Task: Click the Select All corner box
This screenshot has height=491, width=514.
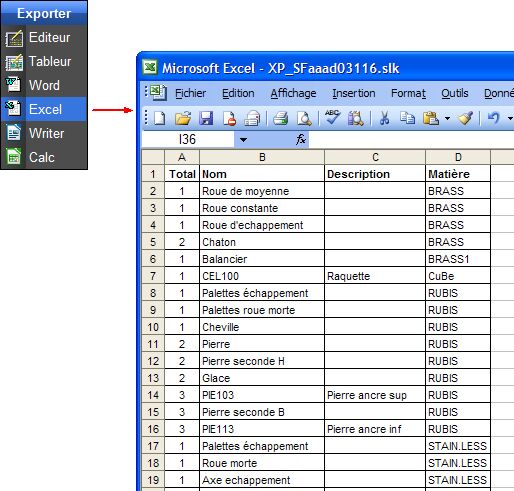Action: click(x=153, y=157)
